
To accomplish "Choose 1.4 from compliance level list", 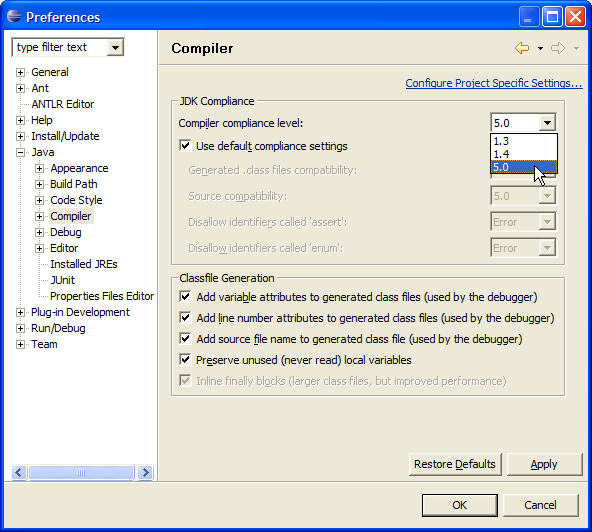I will (x=524, y=154).
